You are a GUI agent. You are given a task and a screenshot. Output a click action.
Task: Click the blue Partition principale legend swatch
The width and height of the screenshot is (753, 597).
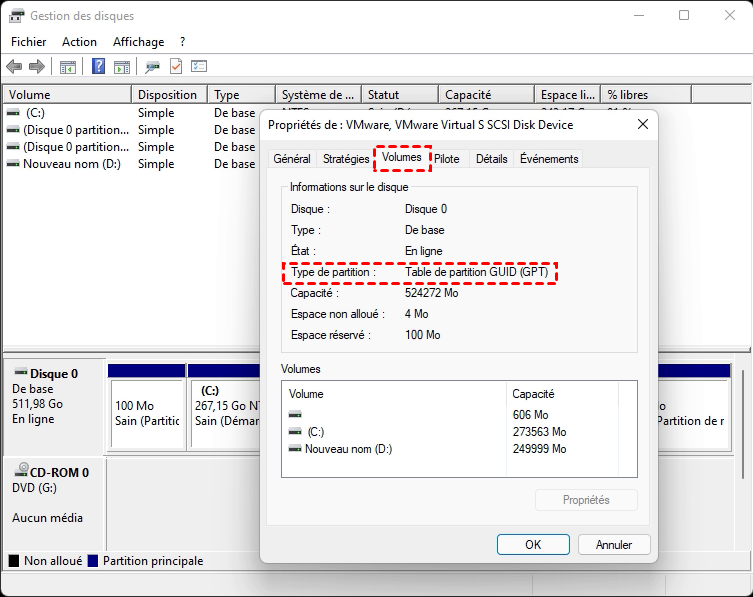tap(93, 561)
